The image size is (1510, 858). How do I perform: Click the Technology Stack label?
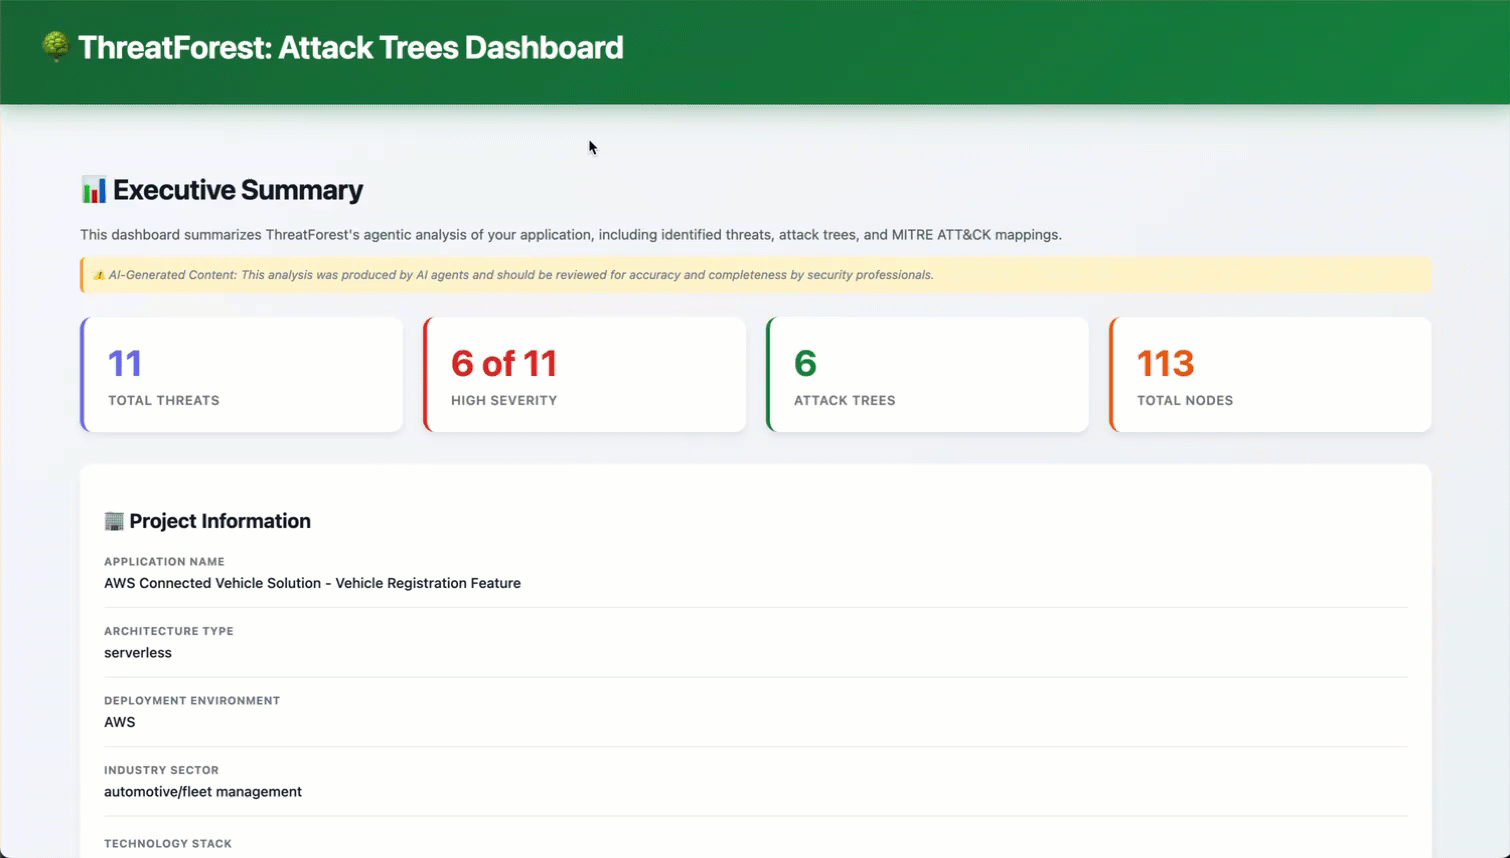click(x=167, y=843)
